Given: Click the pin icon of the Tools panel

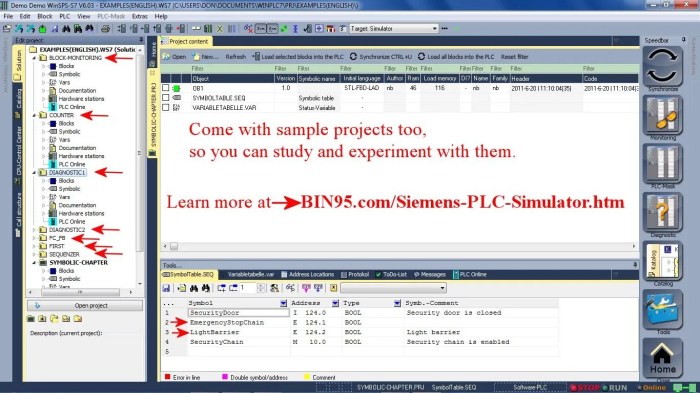Looking at the screenshot, I should tap(635, 265).
